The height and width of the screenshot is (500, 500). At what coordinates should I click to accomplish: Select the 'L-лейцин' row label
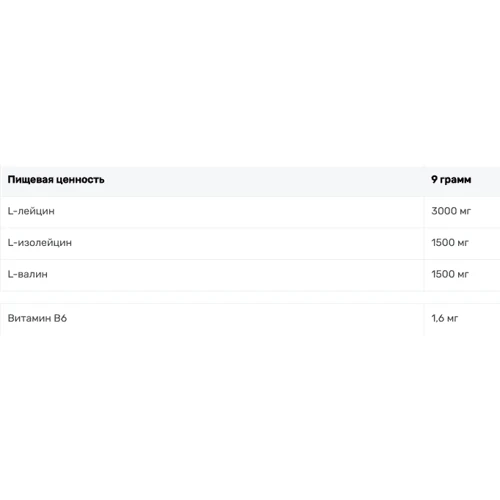[31, 211]
